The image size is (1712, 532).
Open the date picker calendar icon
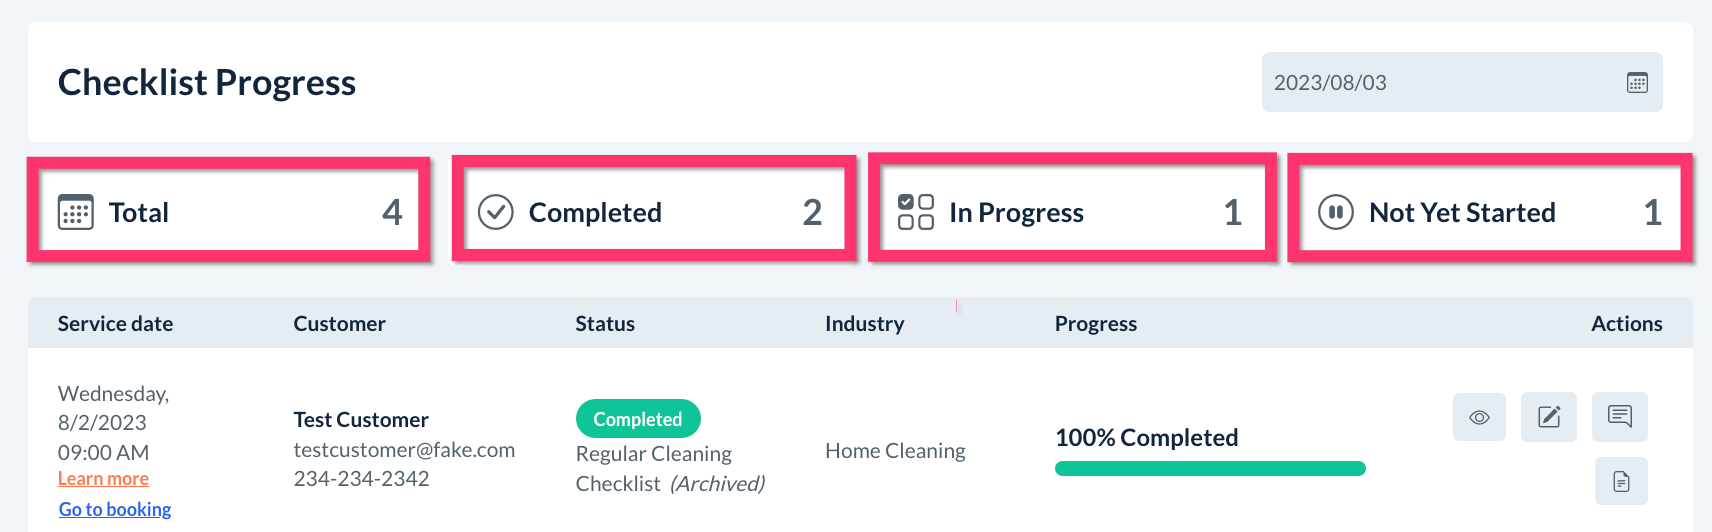click(x=1637, y=83)
